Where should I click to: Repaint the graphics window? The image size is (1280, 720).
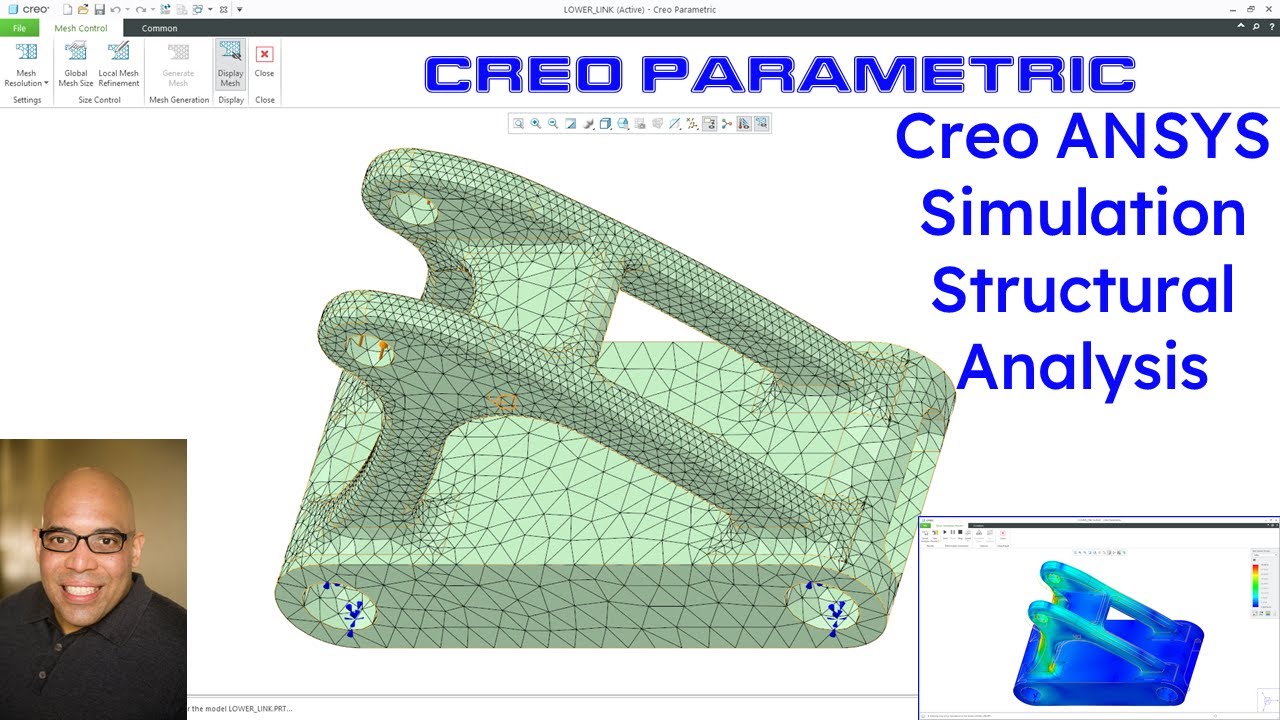[x=571, y=124]
